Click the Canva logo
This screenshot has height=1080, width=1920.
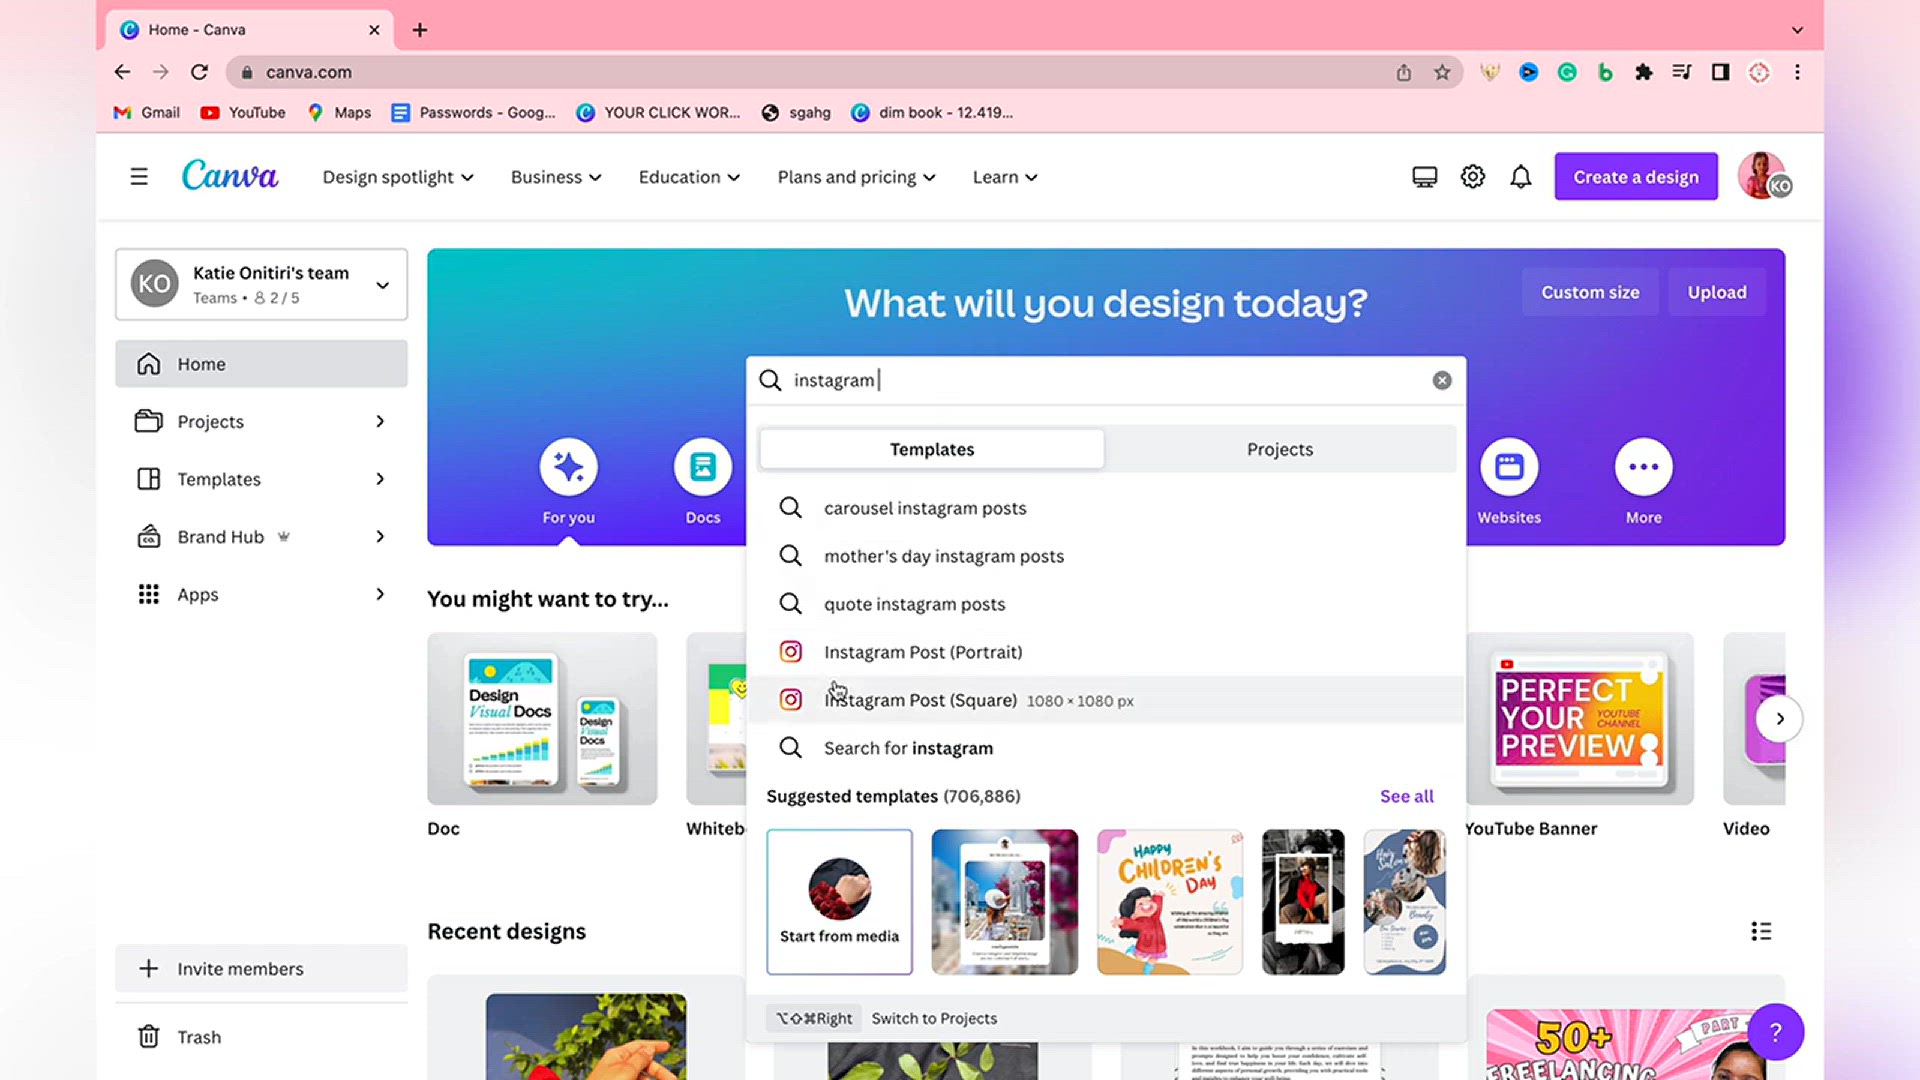pos(230,176)
